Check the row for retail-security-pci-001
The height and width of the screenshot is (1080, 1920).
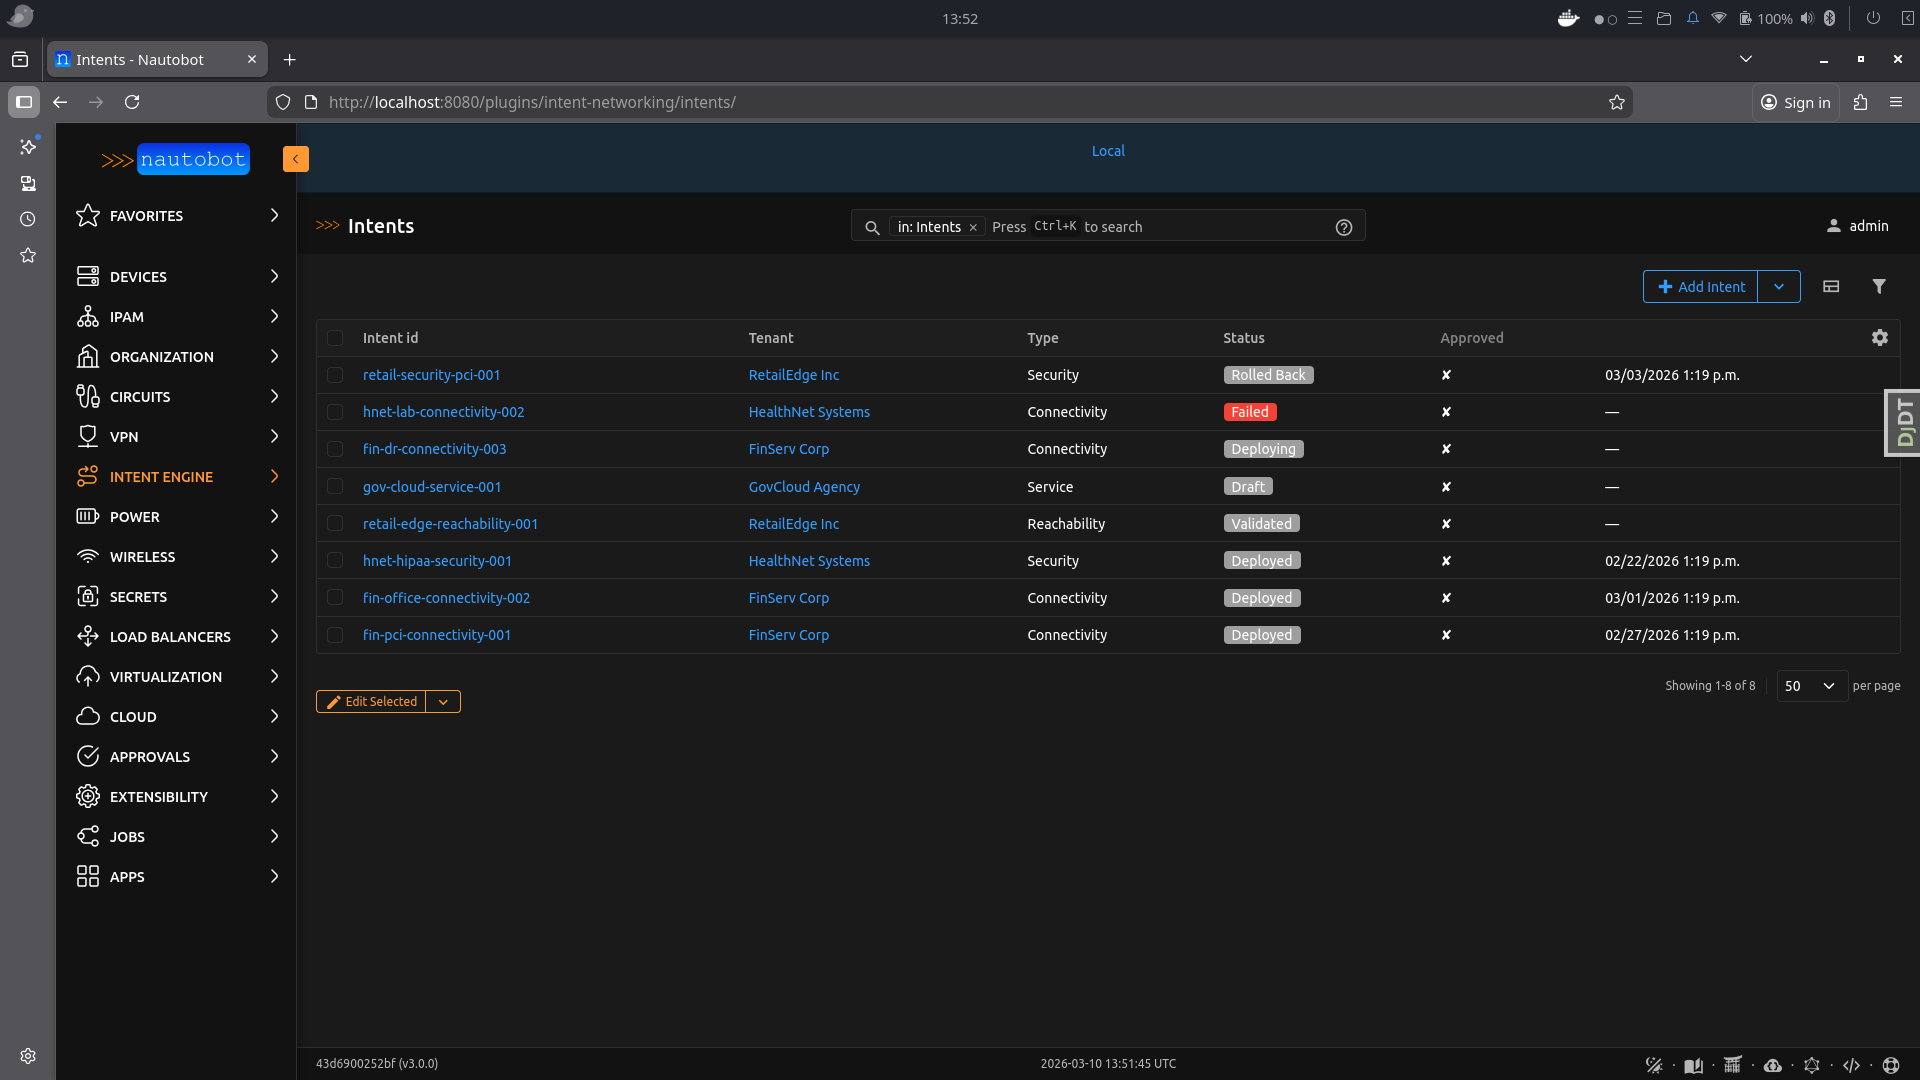(x=335, y=375)
